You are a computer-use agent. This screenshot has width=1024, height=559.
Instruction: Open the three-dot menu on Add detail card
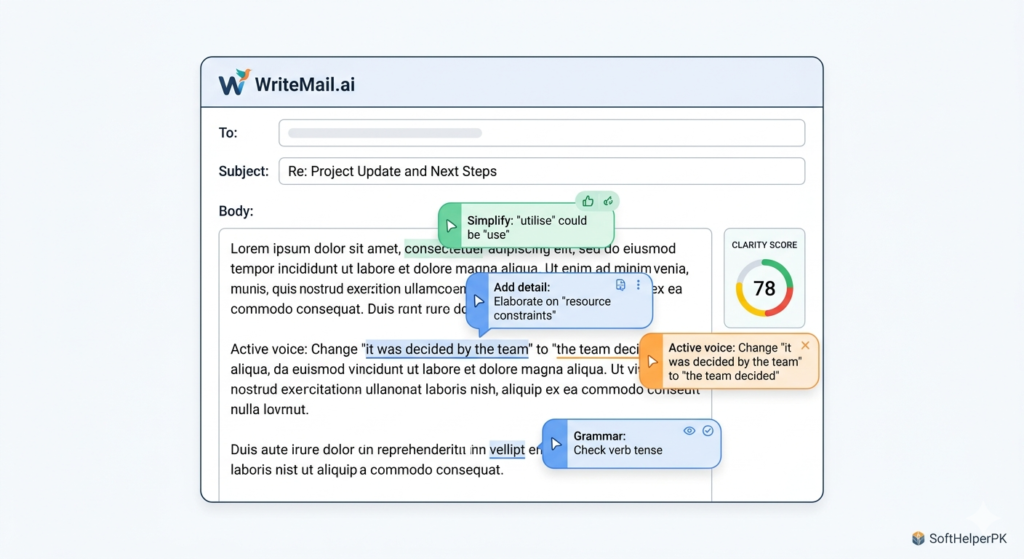pos(638,285)
